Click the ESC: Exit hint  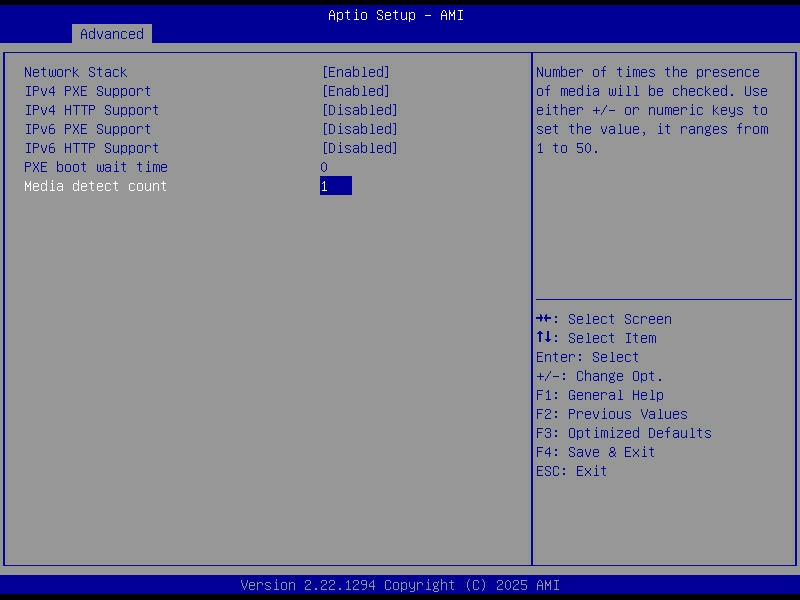click(x=571, y=471)
